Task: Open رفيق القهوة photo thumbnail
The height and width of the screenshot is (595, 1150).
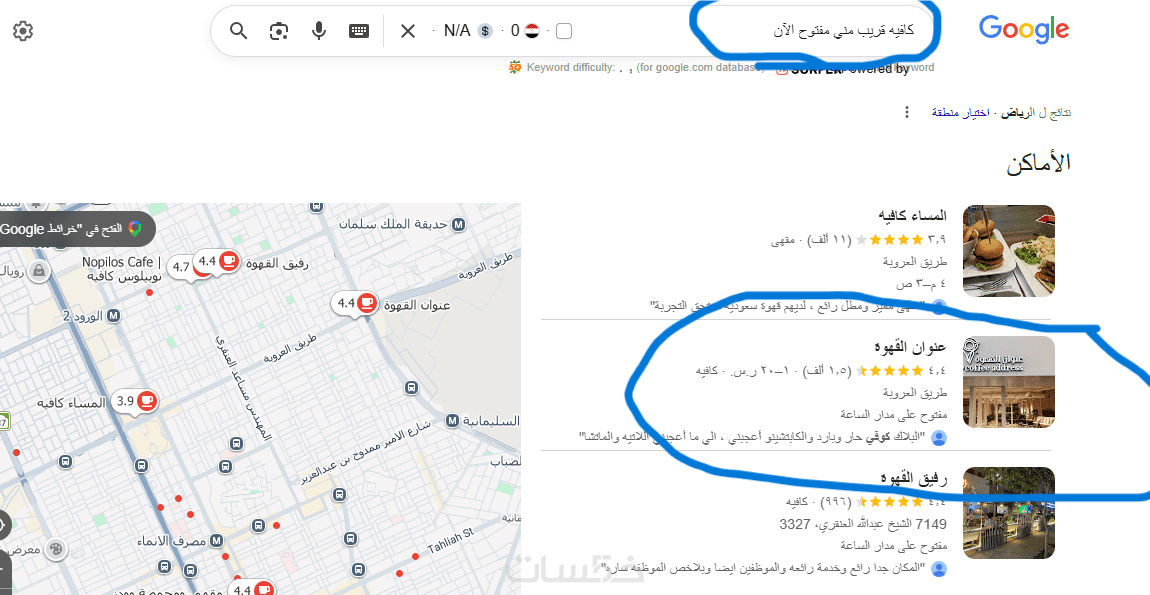Action: [1008, 513]
